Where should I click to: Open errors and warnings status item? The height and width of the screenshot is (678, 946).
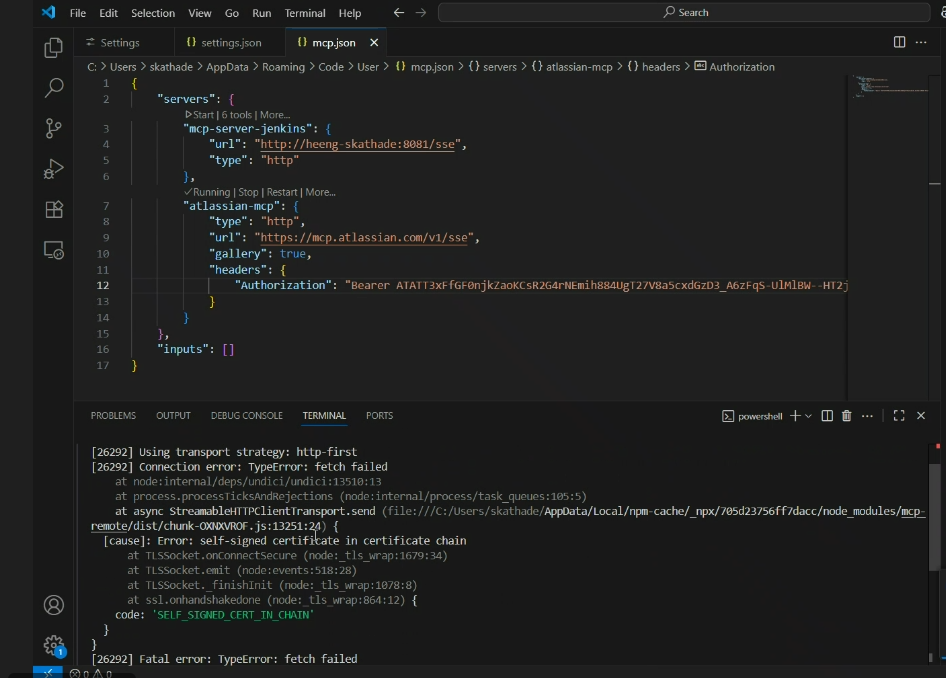coord(91,674)
